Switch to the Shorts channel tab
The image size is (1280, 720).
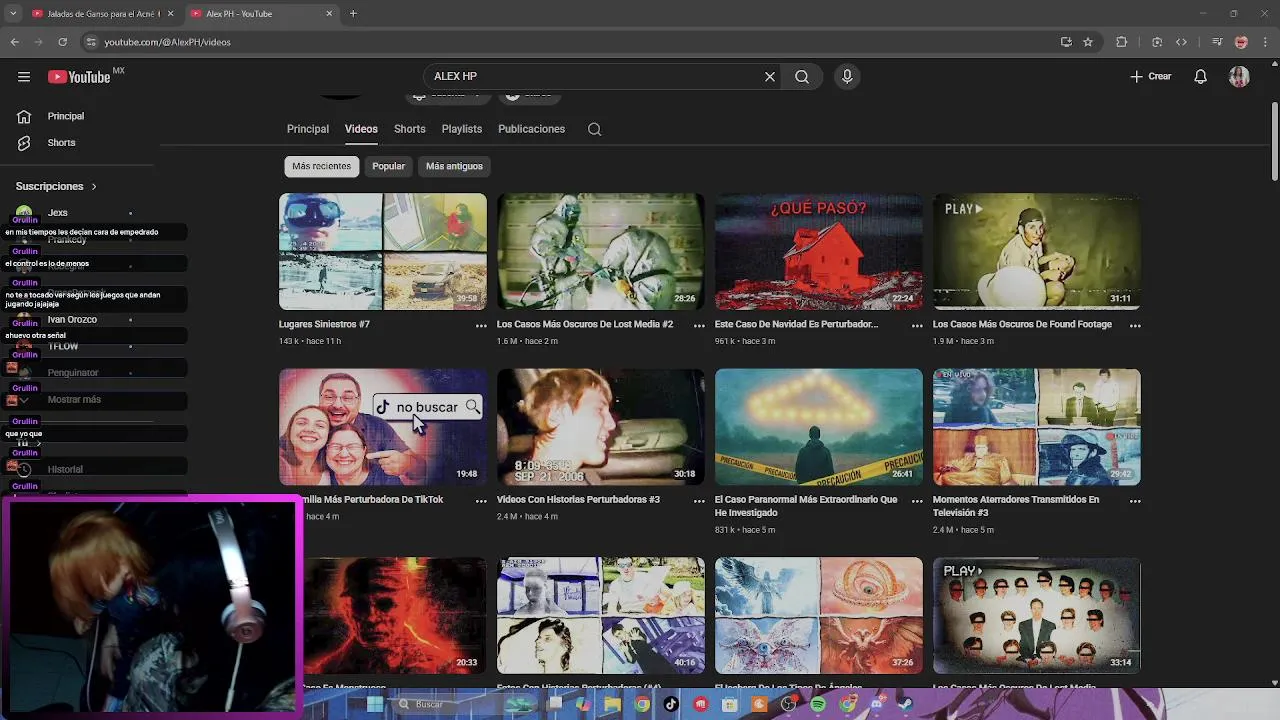(x=410, y=129)
